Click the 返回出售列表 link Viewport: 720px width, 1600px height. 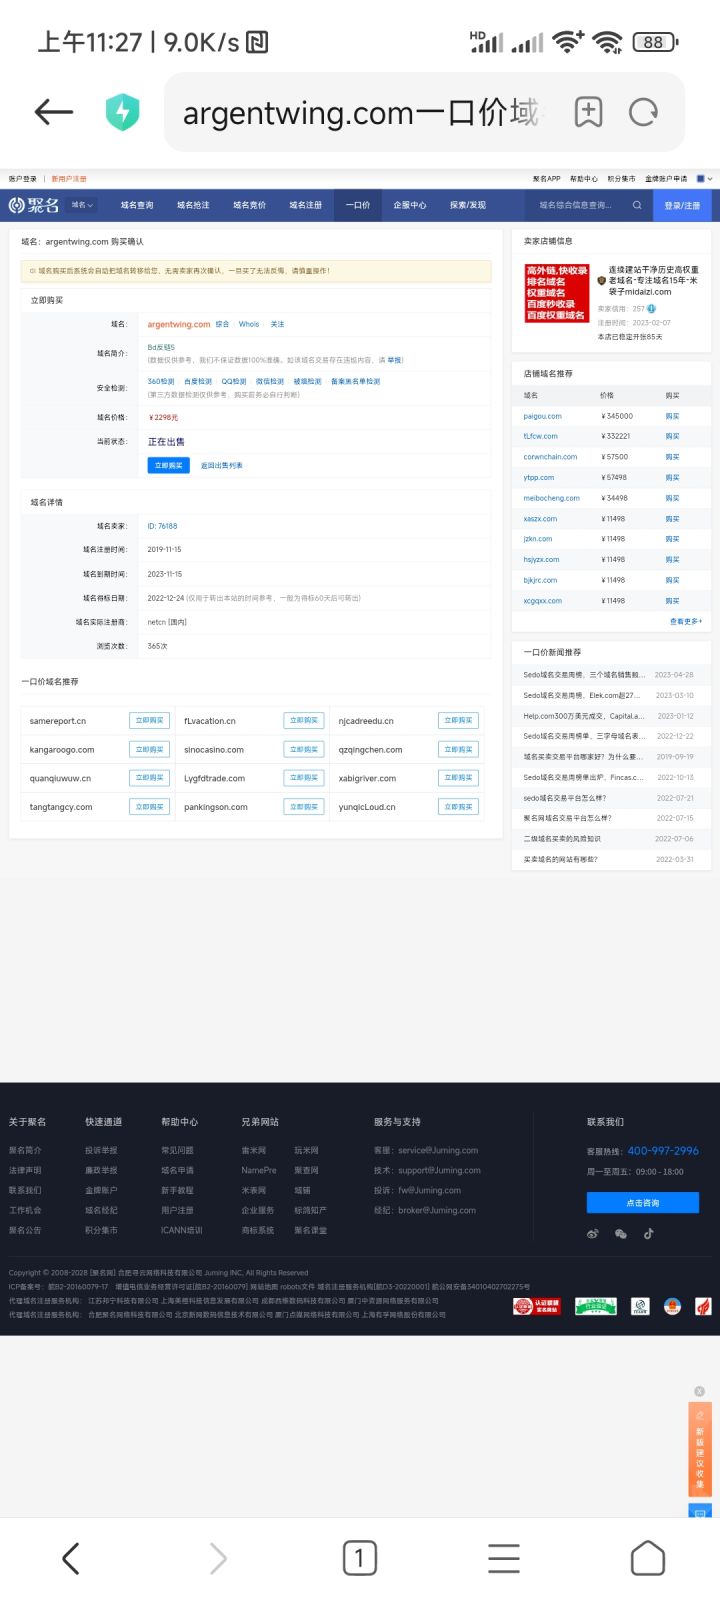222,465
